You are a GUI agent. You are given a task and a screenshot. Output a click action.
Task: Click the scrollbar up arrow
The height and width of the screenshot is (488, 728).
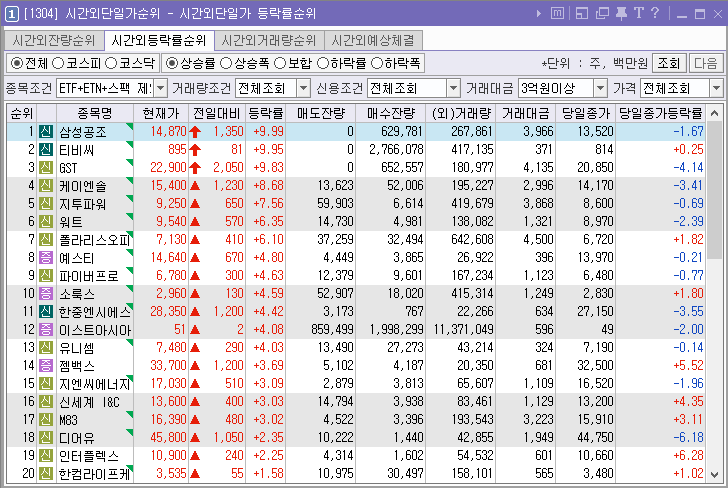click(715, 113)
